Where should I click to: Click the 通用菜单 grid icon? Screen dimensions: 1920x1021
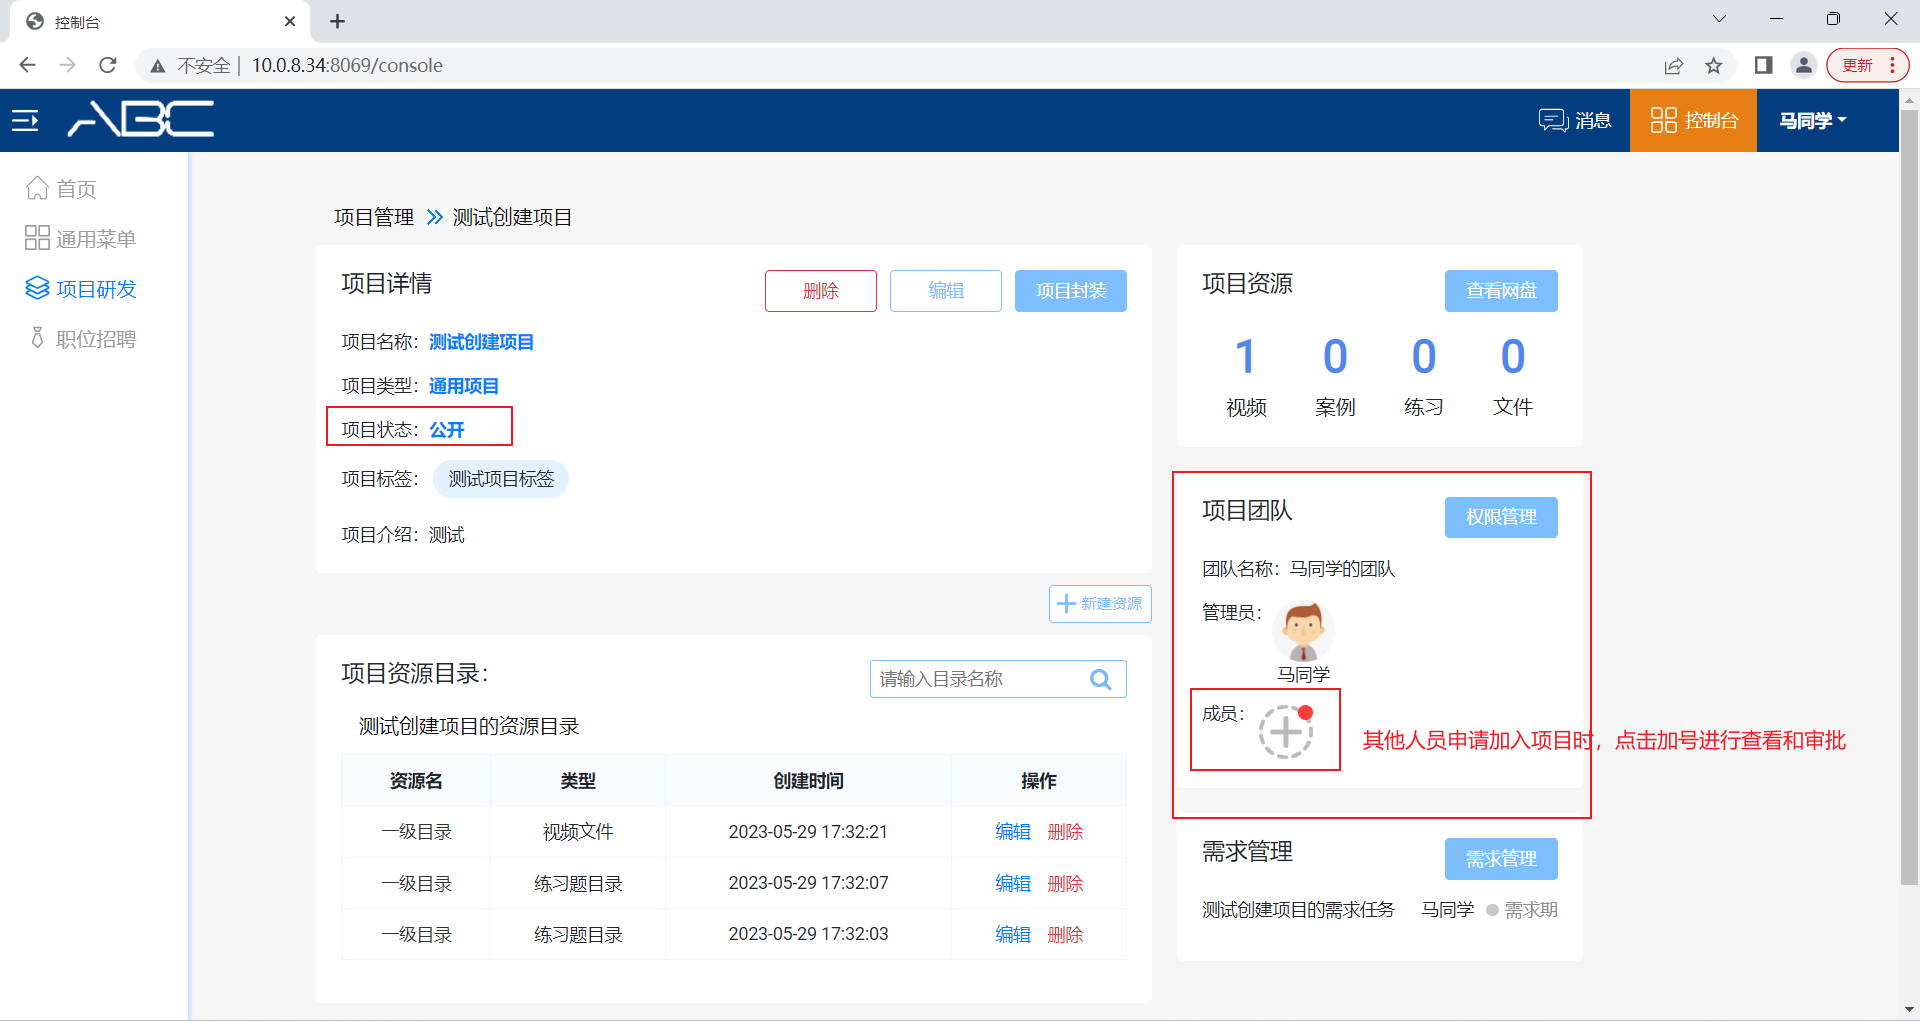[x=37, y=238]
